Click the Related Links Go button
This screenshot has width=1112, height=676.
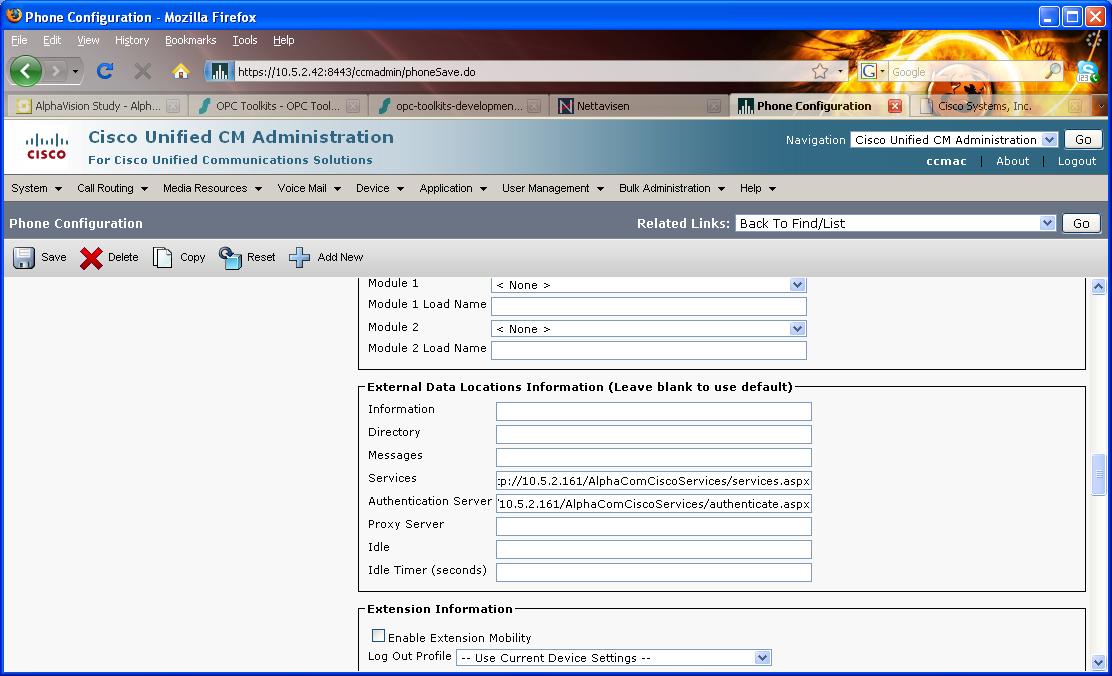pos(1081,223)
